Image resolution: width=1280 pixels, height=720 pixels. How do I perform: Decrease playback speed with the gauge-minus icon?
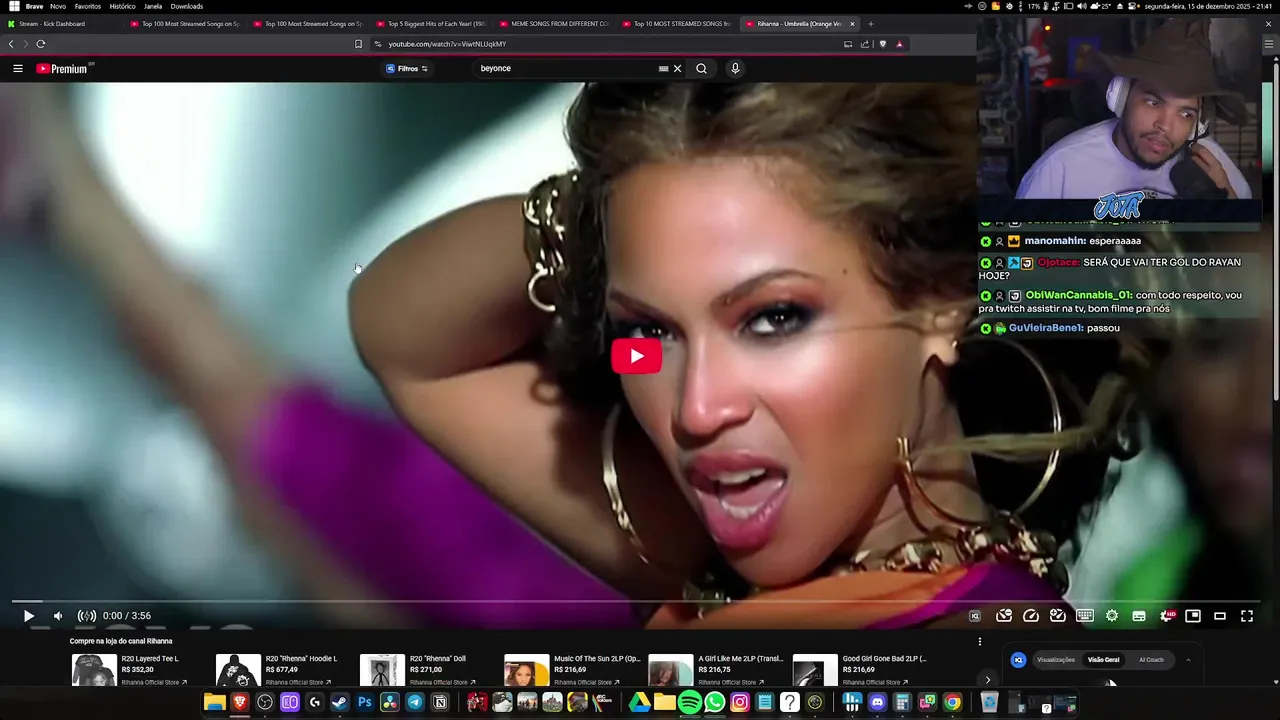pos(1004,616)
